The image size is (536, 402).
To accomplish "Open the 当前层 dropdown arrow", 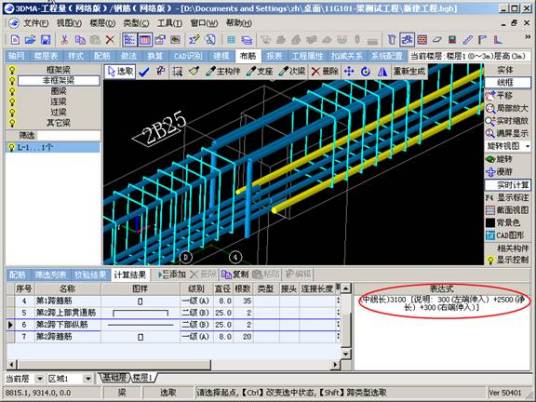I will 40,378.
